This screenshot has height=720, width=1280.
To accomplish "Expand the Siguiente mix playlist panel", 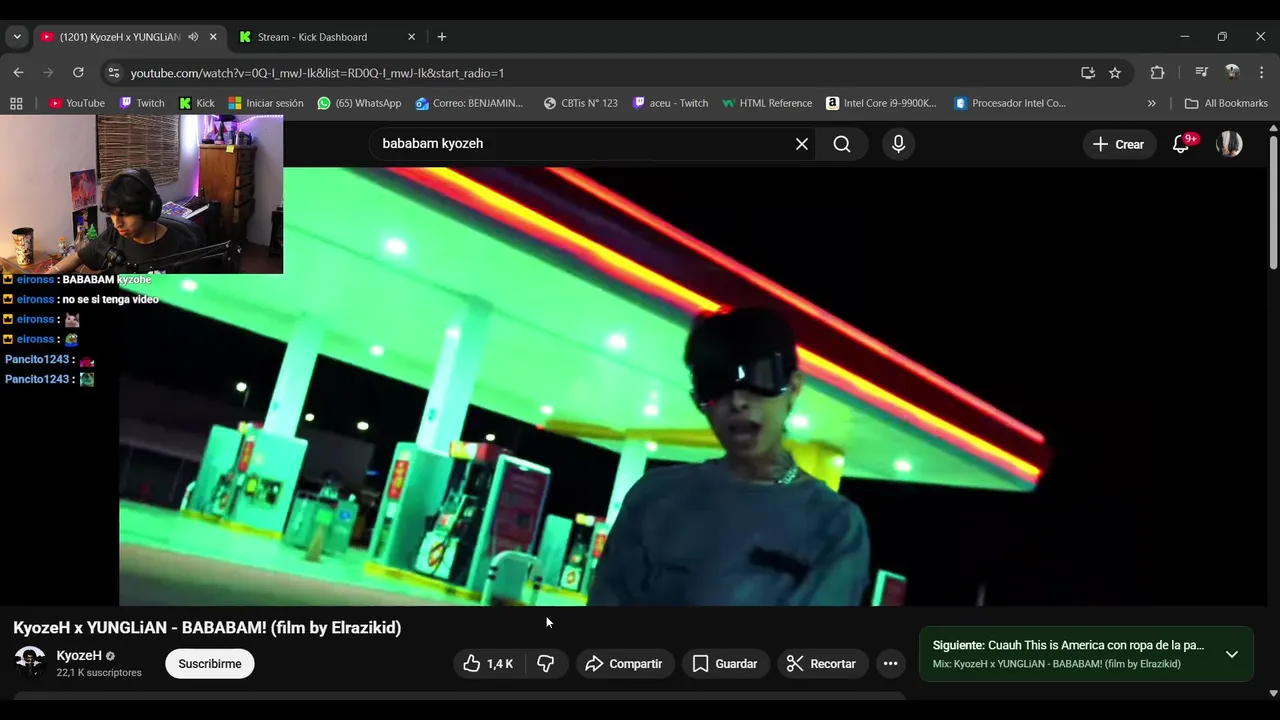I will point(1232,654).
